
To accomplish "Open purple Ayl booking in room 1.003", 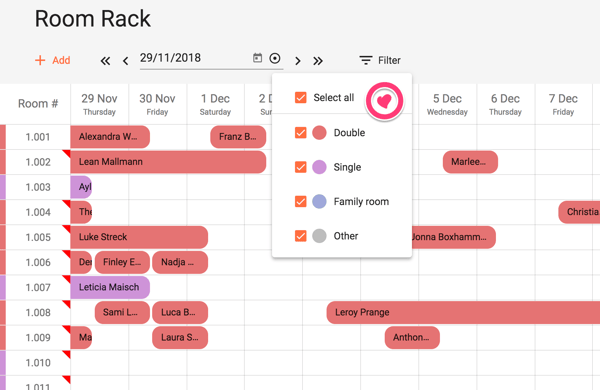I will [x=81, y=187].
